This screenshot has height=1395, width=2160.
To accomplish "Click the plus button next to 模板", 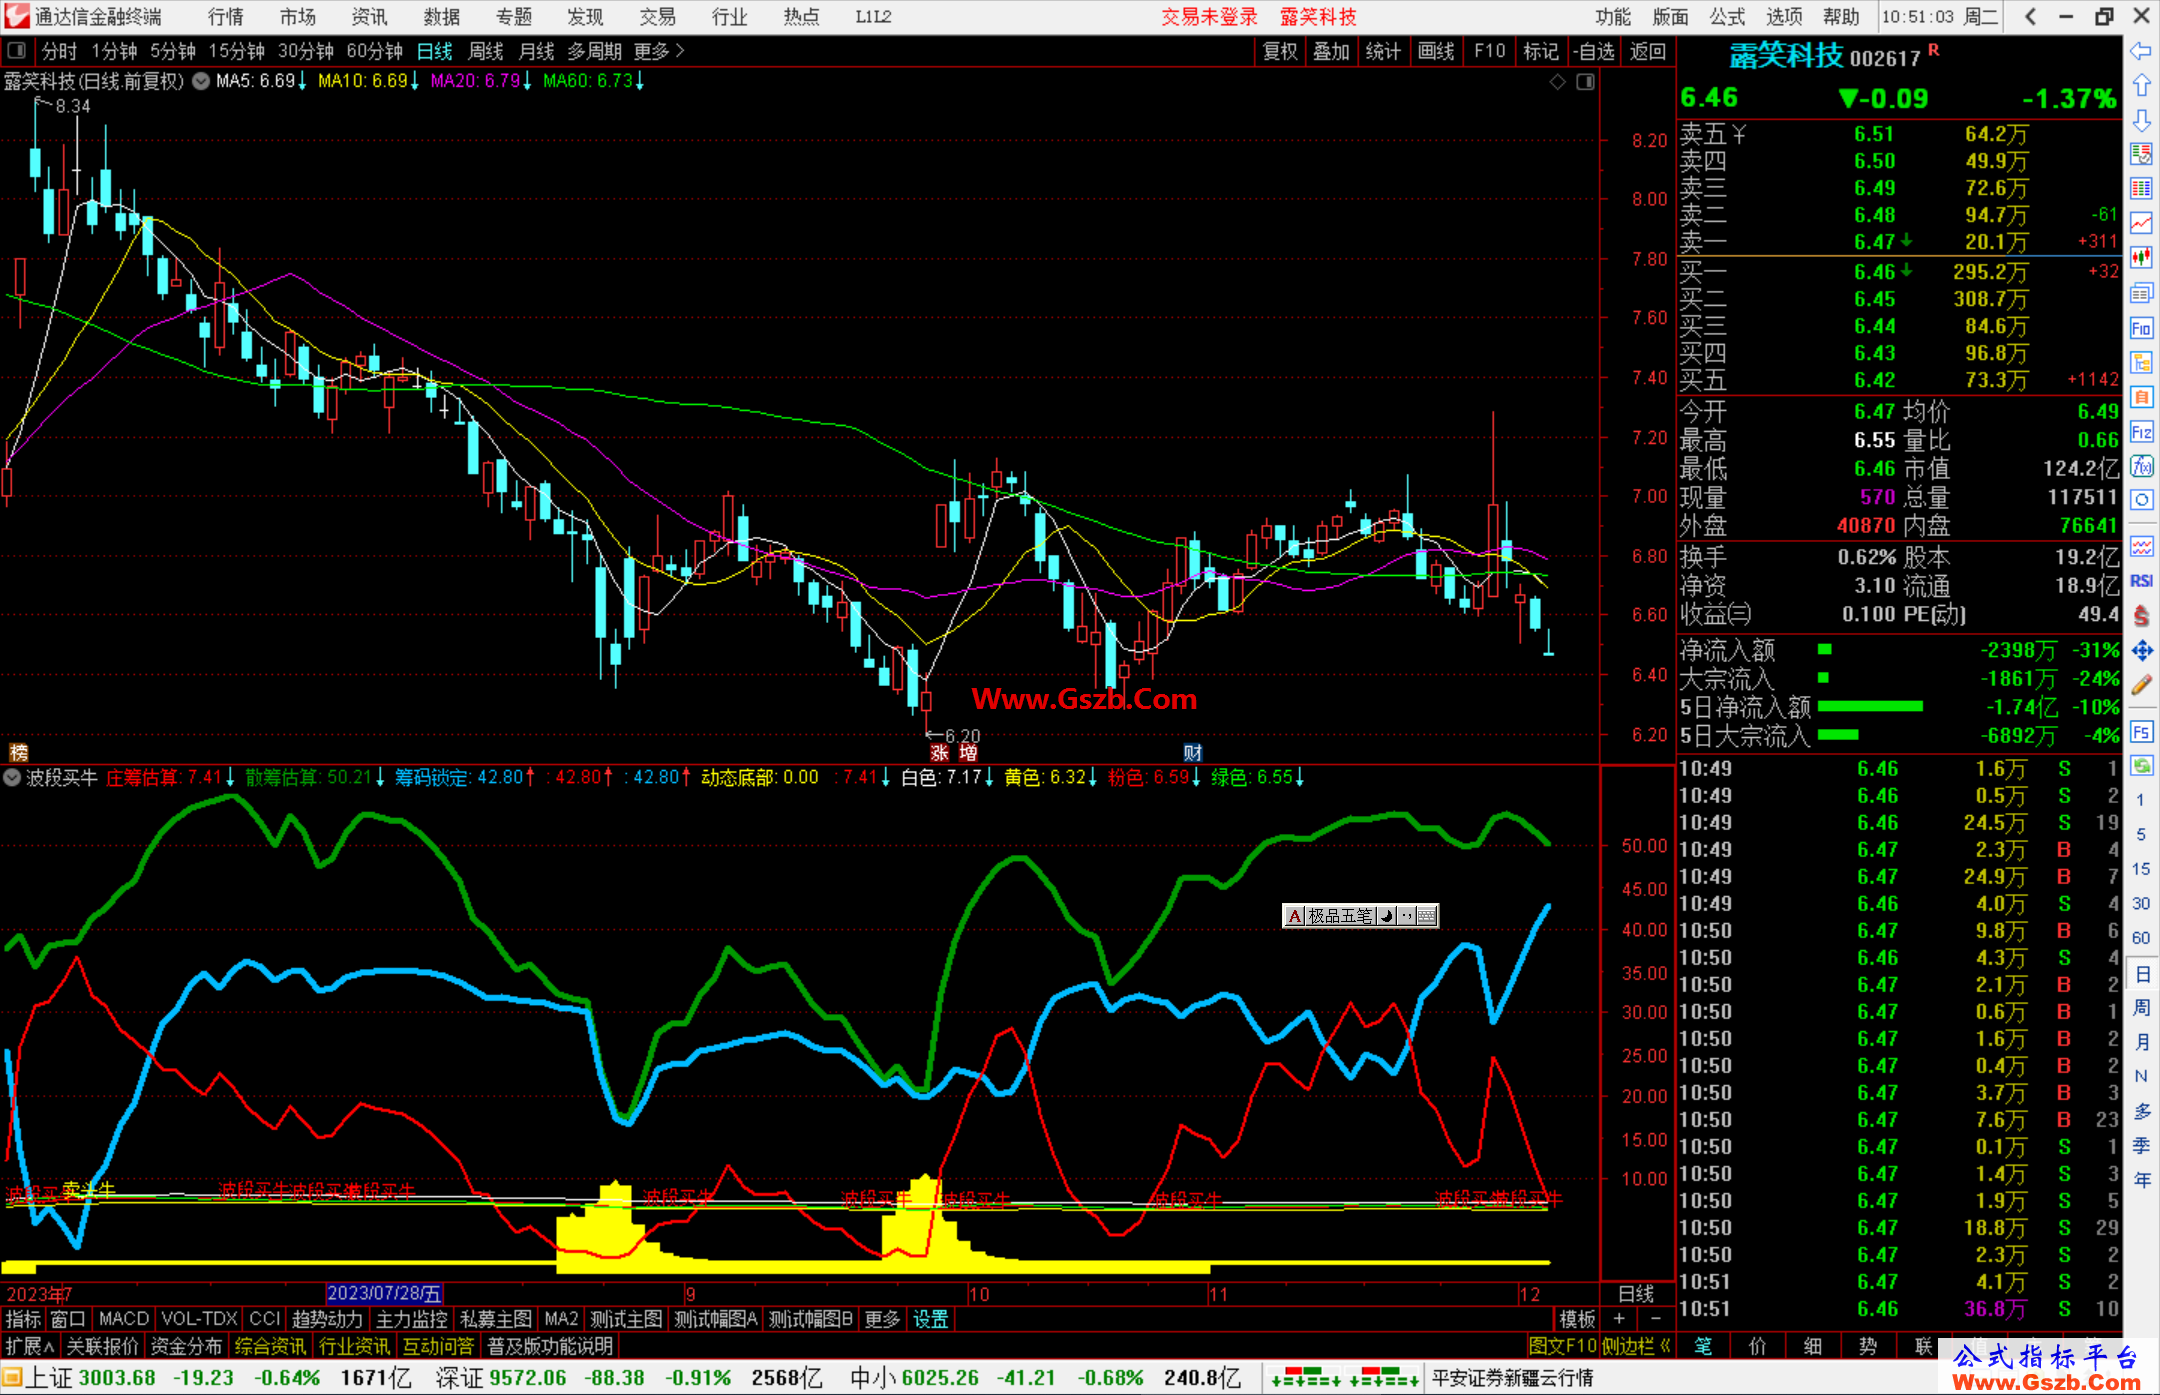I will point(1619,1319).
